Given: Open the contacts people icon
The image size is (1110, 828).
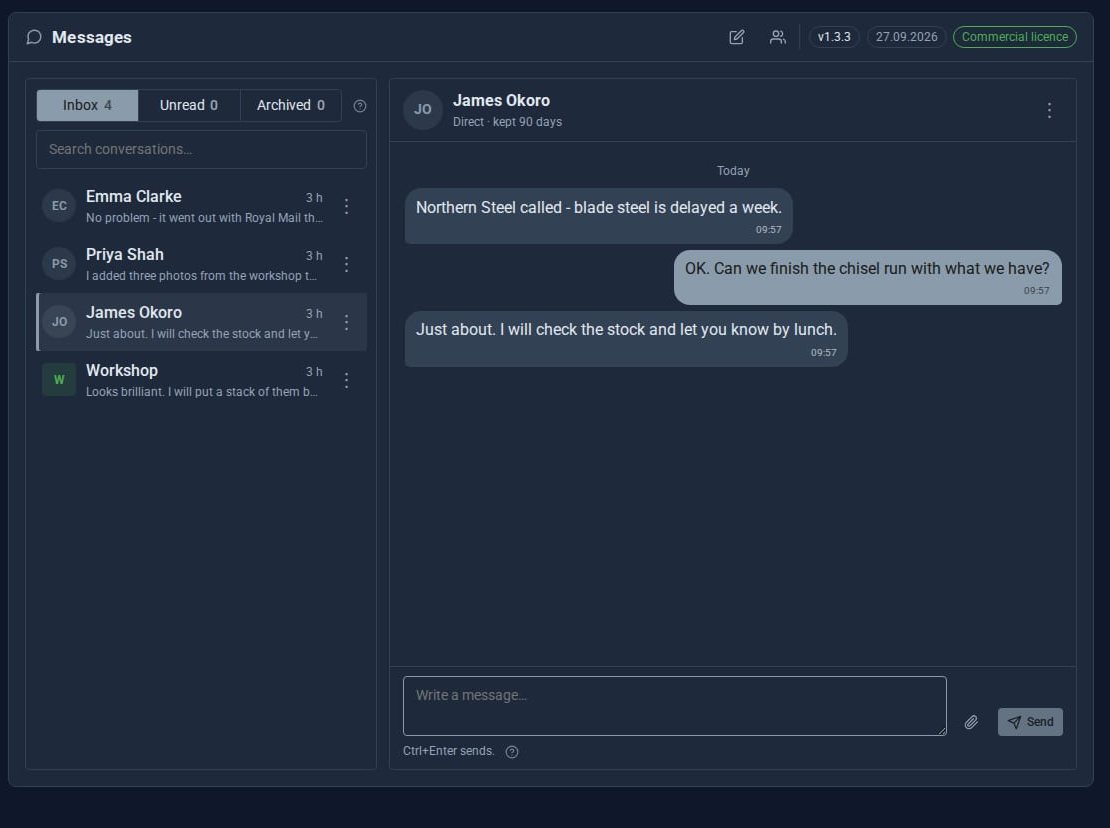Looking at the screenshot, I should 777,37.
